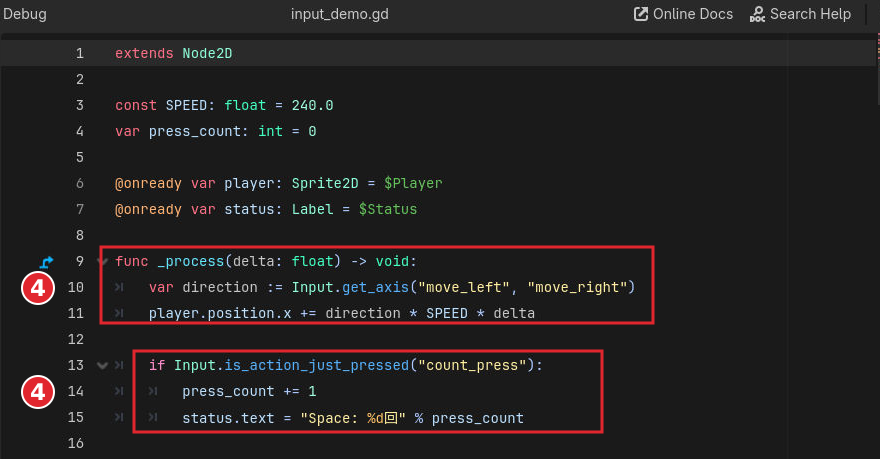Image resolution: width=880 pixels, height=459 pixels.
Task: Select the input_demo.gd script title
Action: click(x=340, y=14)
